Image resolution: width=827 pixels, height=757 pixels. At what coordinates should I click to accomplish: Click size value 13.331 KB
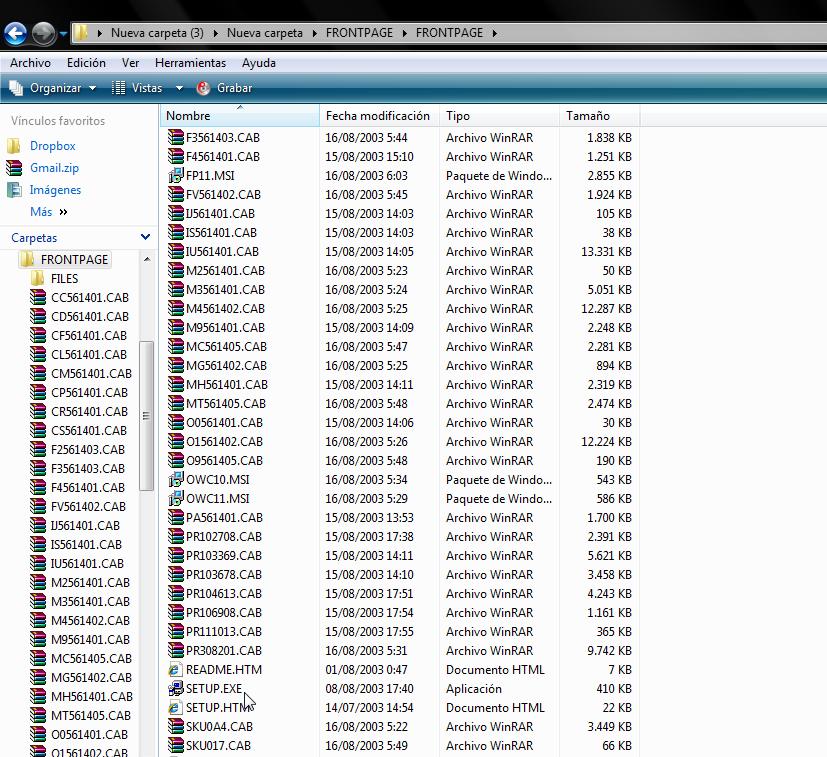606,252
